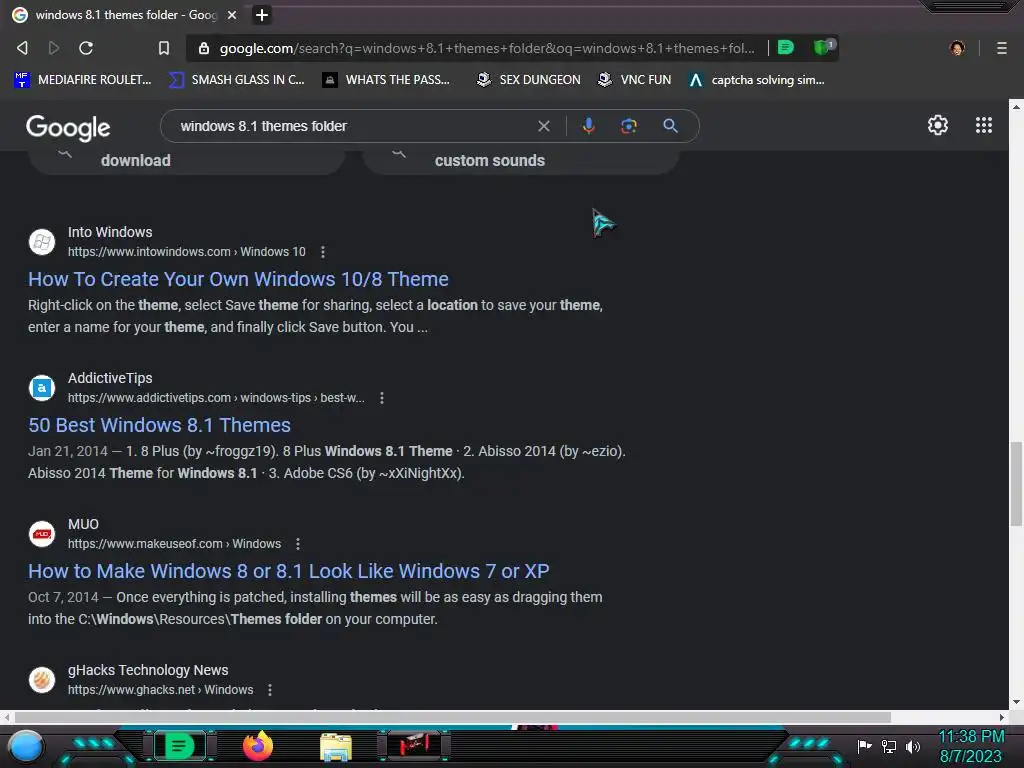Open the browser hamburger menu

click(1001, 48)
